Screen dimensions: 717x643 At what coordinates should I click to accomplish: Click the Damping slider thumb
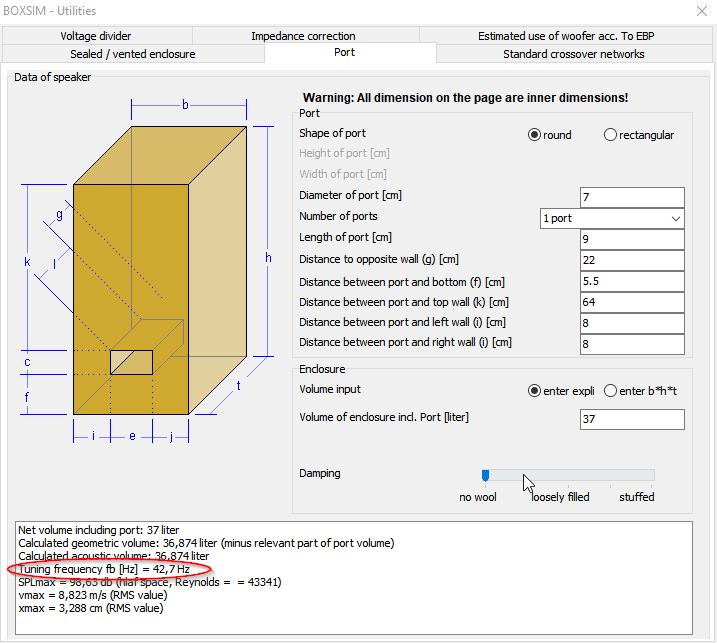(485, 476)
